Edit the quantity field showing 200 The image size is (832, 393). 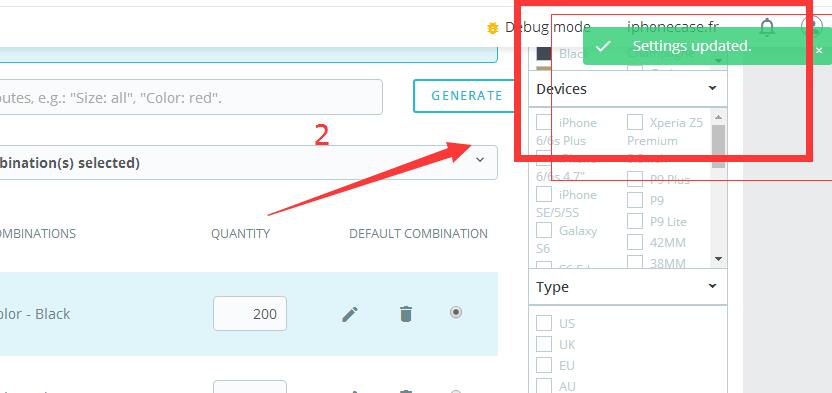pyautogui.click(x=250, y=313)
